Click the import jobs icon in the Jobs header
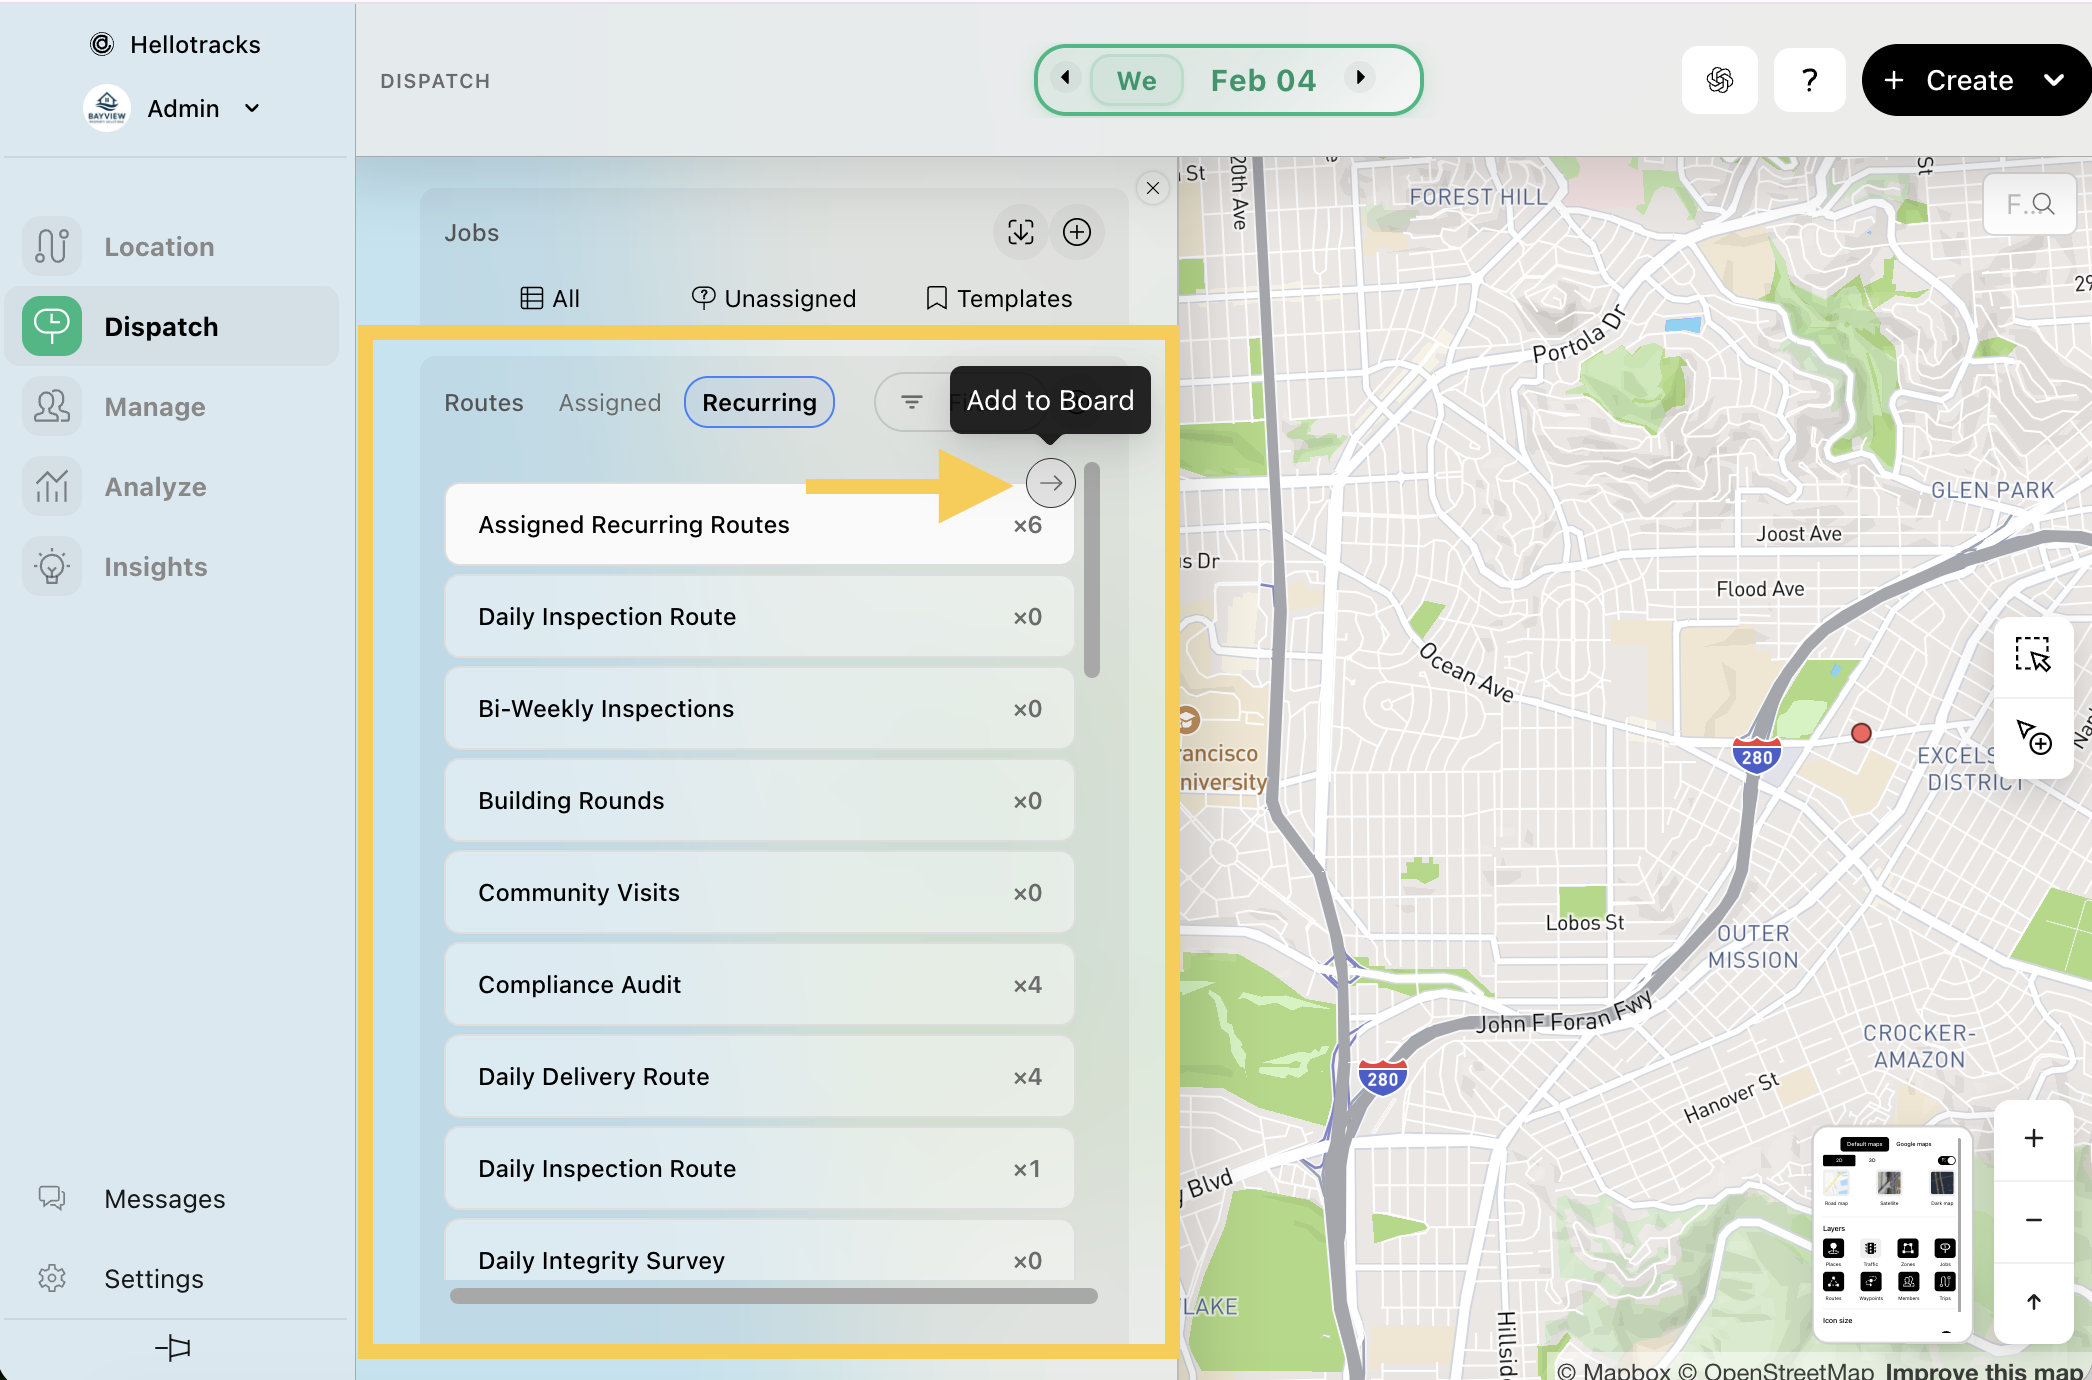2092x1380 pixels. [1020, 232]
